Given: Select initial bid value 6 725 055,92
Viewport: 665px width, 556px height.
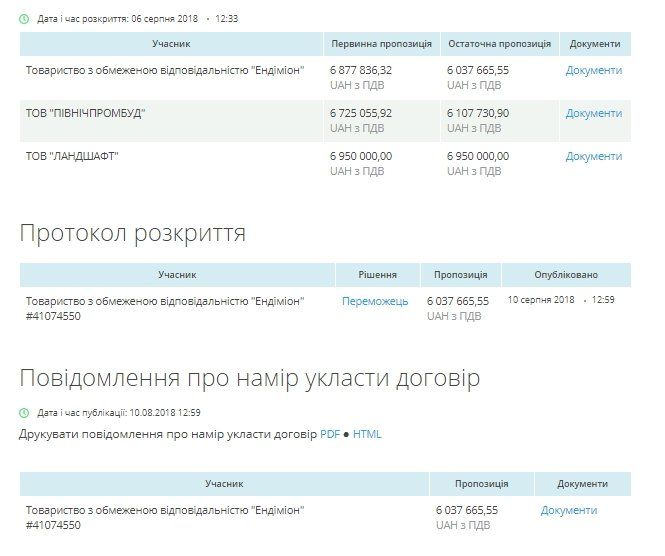Looking at the screenshot, I should (x=361, y=114).
